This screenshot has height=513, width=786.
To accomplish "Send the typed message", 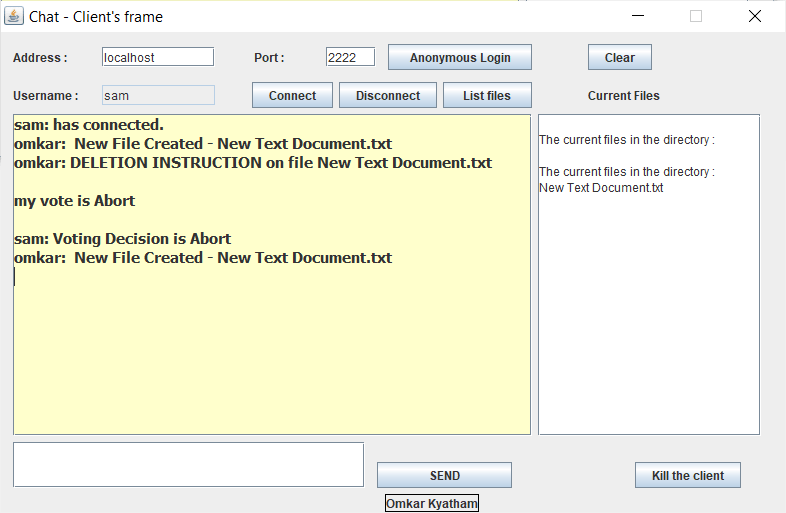I will tap(444, 475).
